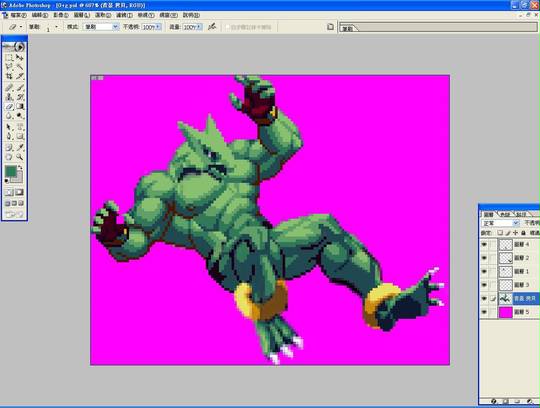Select the Blur tool
Image resolution: width=540 pixels, height=408 pixels.
pyautogui.click(x=9, y=116)
